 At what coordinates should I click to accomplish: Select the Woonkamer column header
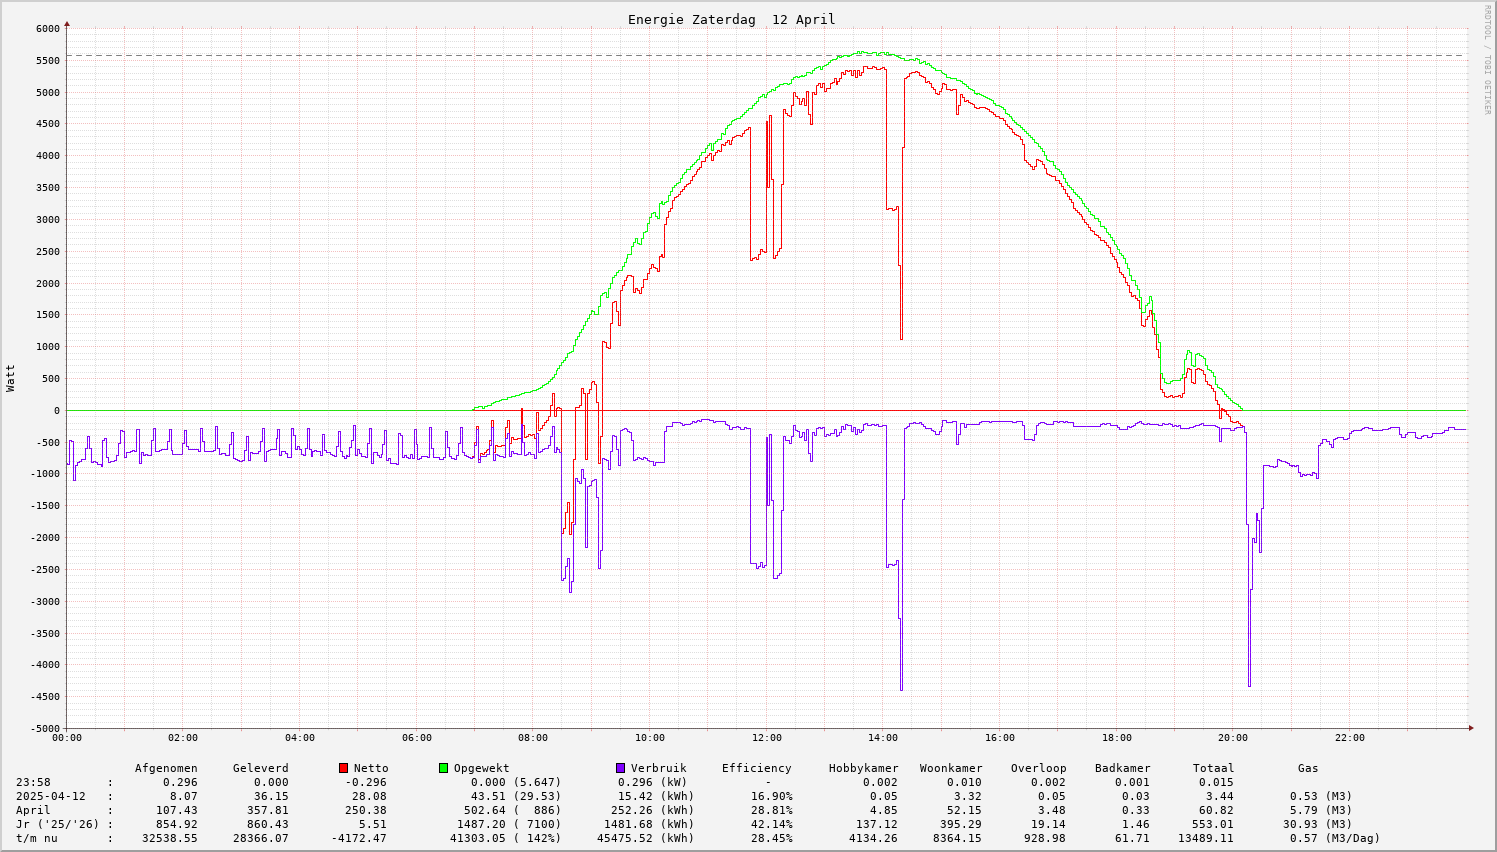951,768
